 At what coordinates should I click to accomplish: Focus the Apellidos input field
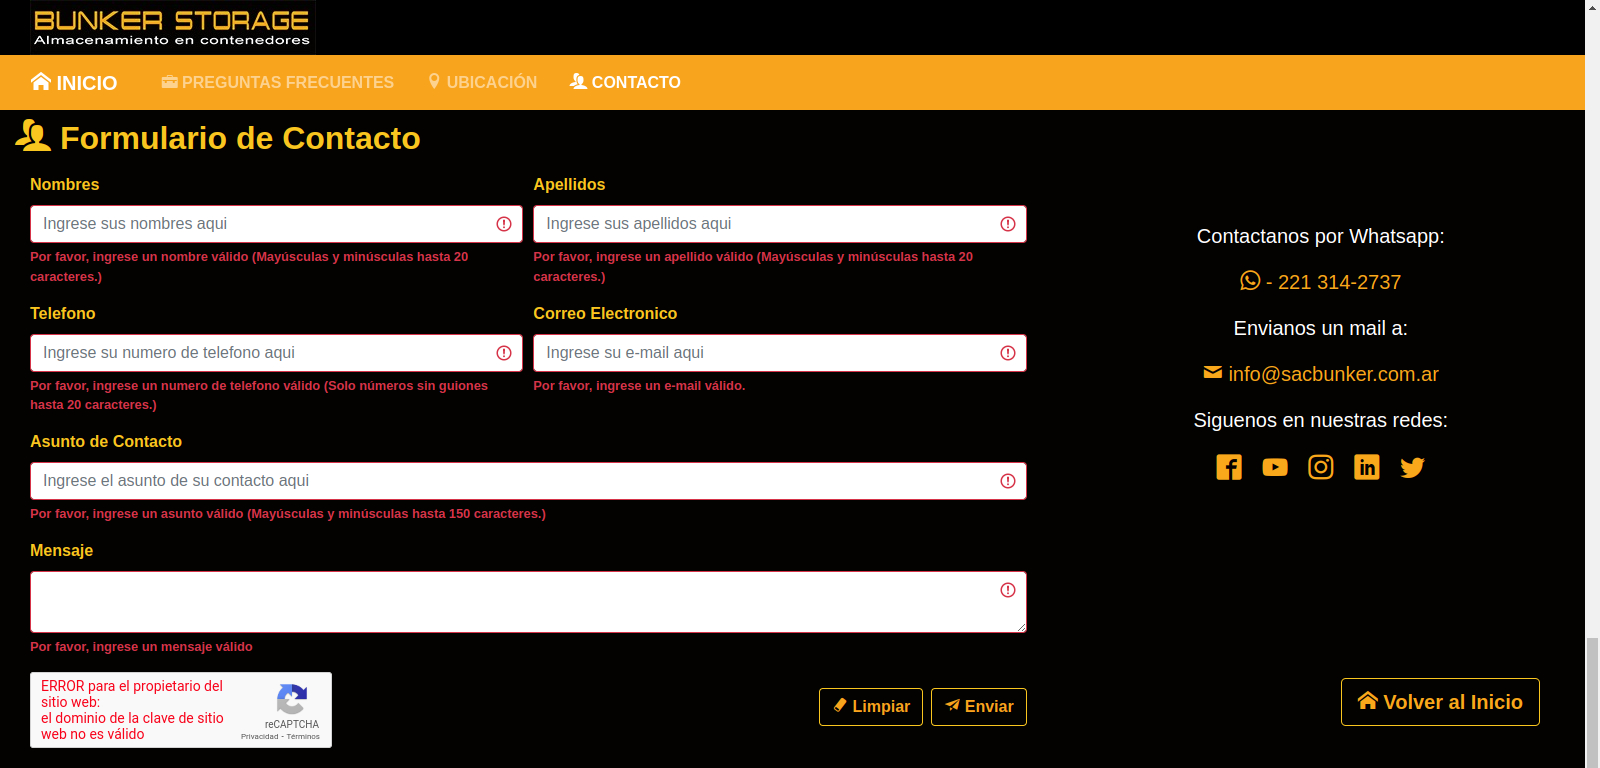pyautogui.click(x=765, y=224)
